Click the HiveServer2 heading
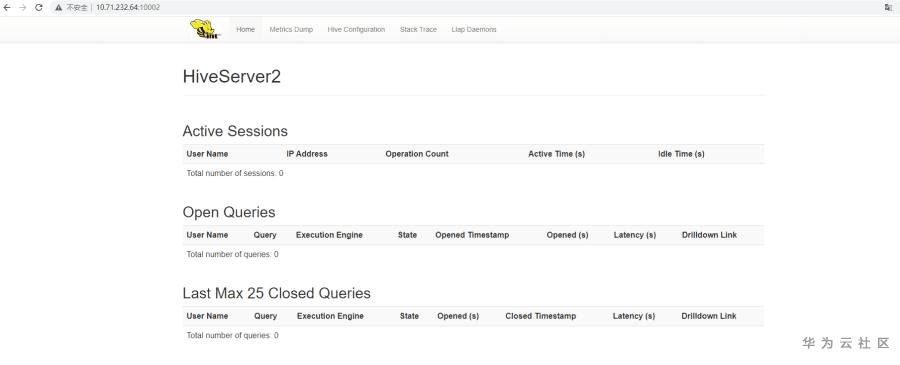The height and width of the screenshot is (365, 900). pyautogui.click(x=232, y=77)
